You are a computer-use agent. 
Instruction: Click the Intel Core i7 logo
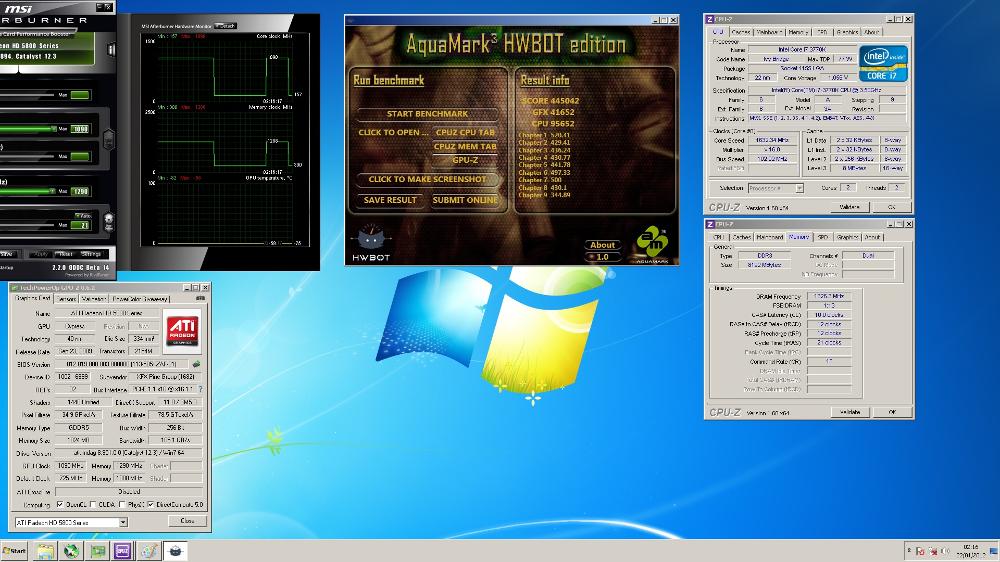click(x=883, y=63)
